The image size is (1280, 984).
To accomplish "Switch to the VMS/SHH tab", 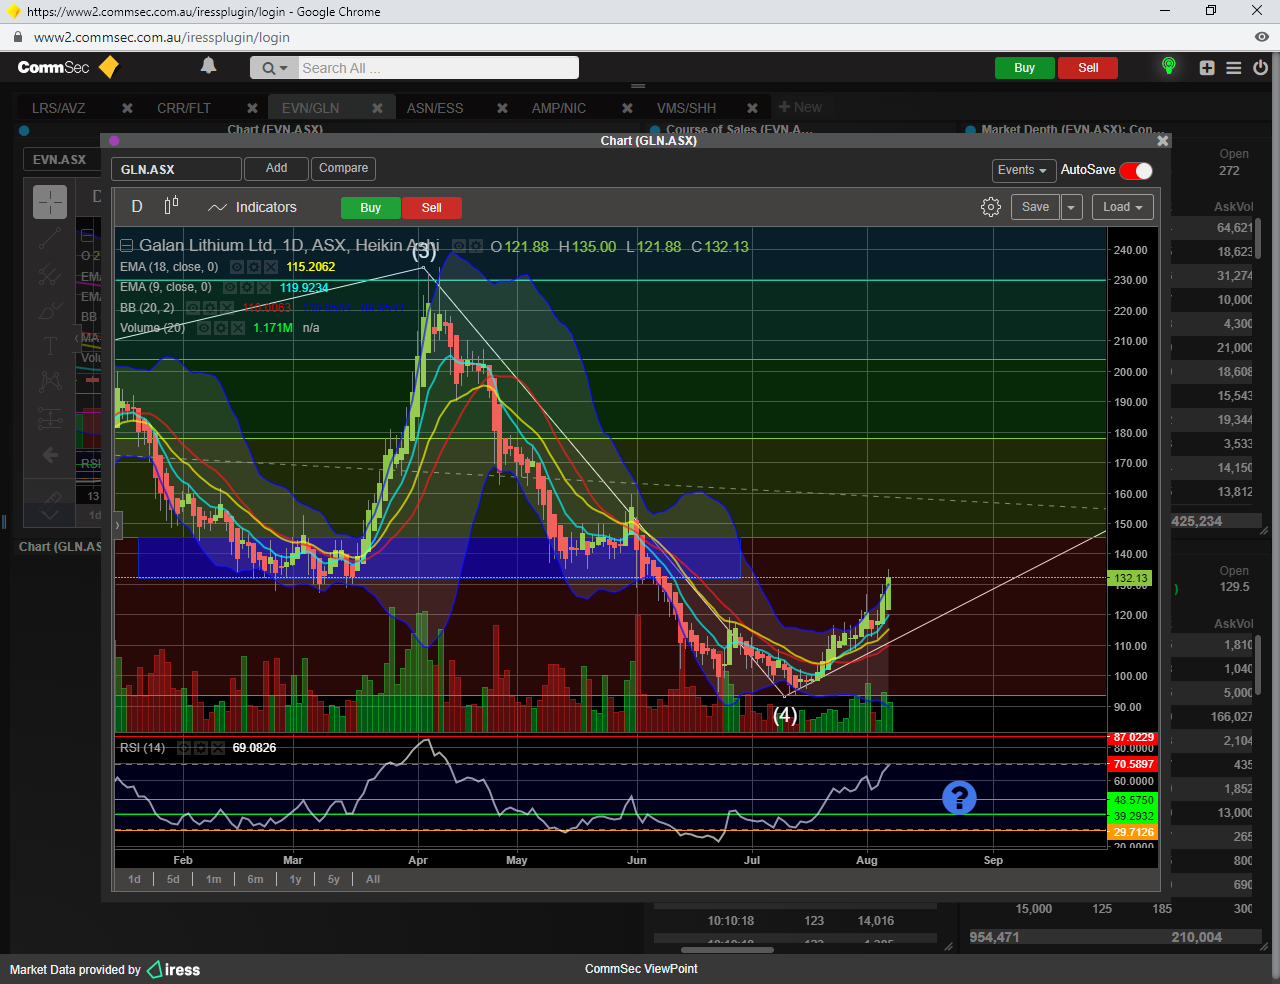I will tap(686, 108).
